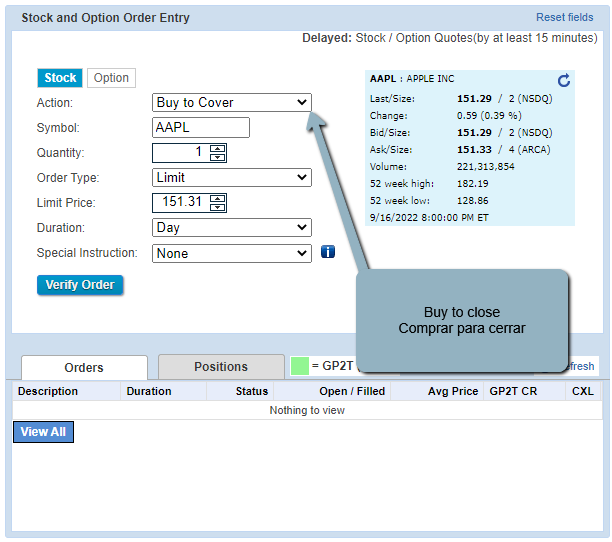Image resolution: width=612 pixels, height=542 pixels.
Task: Click the refresh quote icon for AAPL
Action: pos(564,80)
